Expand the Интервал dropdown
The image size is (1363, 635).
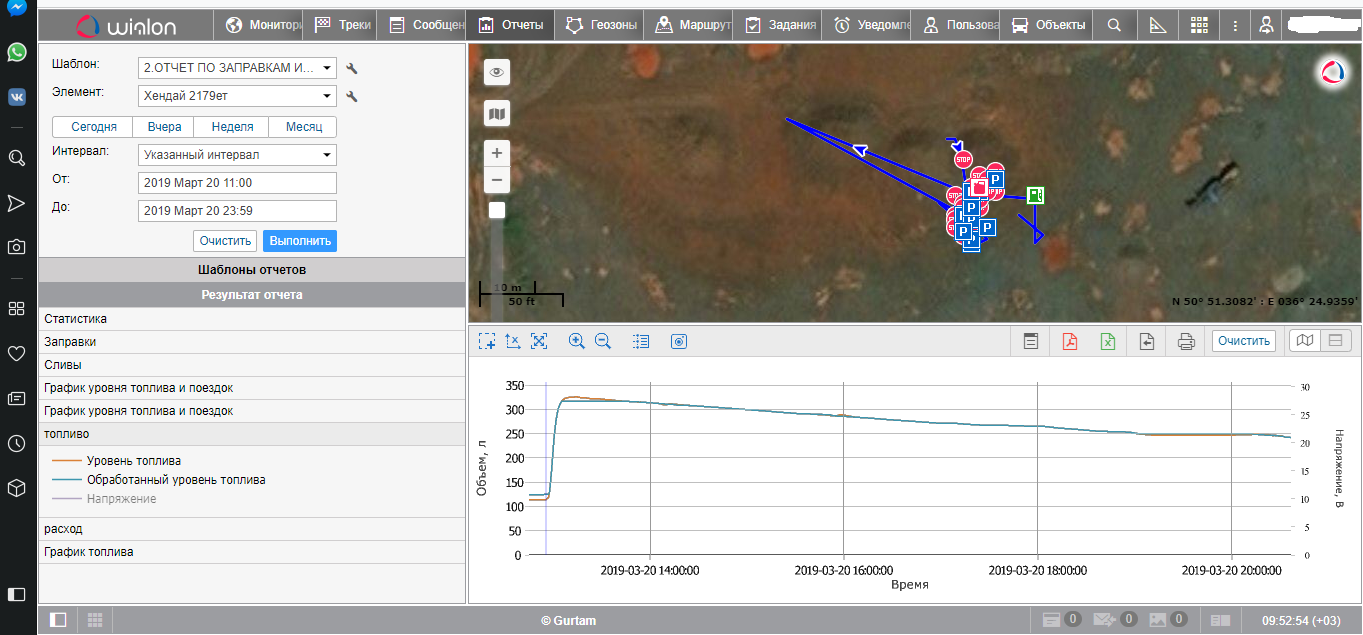click(x=238, y=155)
